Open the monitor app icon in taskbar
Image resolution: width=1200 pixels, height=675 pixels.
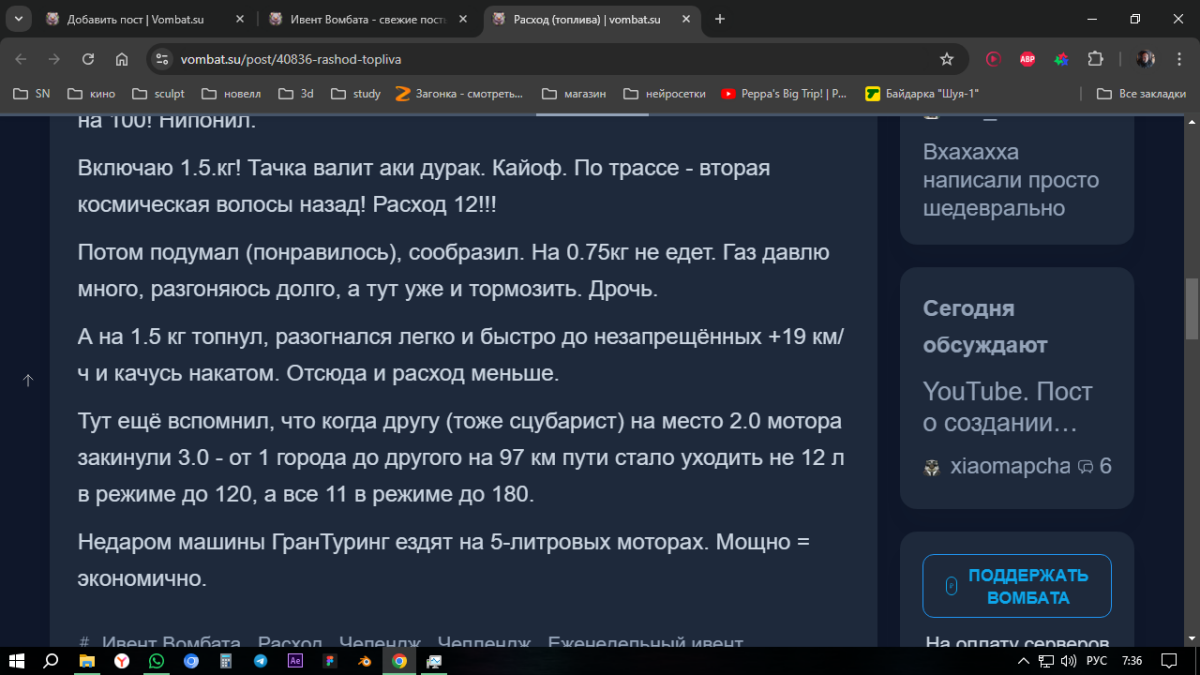434,661
